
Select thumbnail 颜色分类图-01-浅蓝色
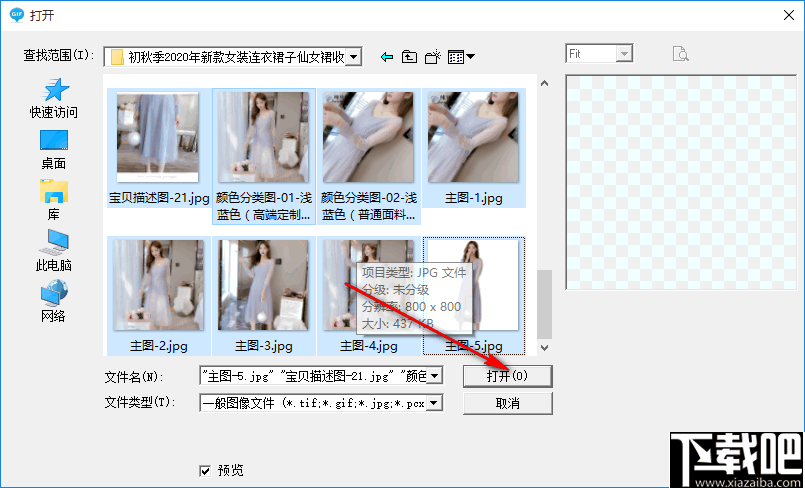tap(264, 138)
